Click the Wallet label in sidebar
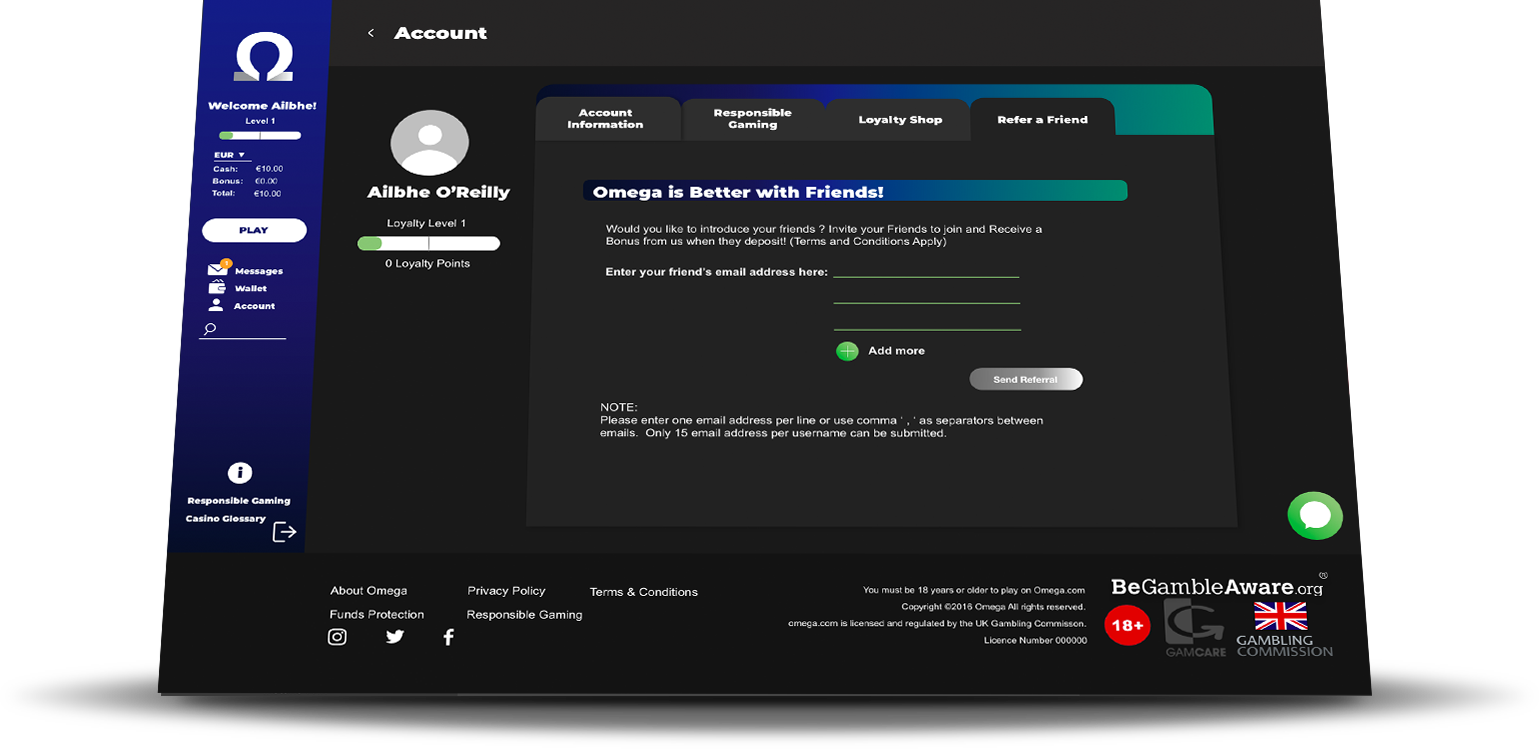The width and height of the screenshot is (1539, 749). tap(251, 289)
